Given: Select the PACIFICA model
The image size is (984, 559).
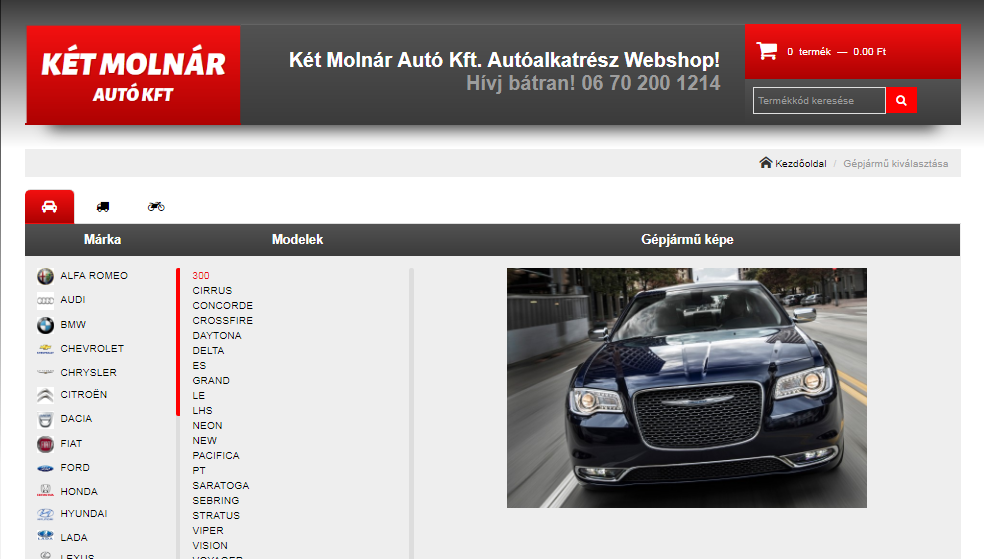Looking at the screenshot, I should 216,456.
